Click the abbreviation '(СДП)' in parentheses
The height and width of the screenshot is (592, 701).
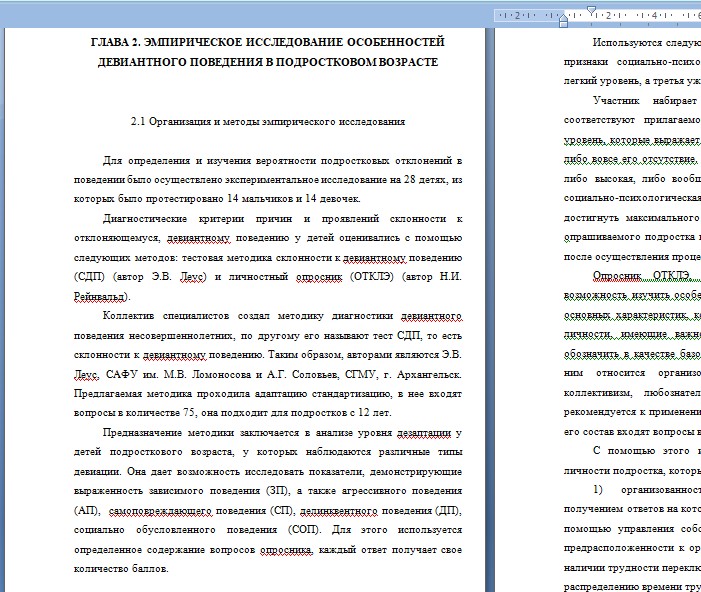[89, 277]
